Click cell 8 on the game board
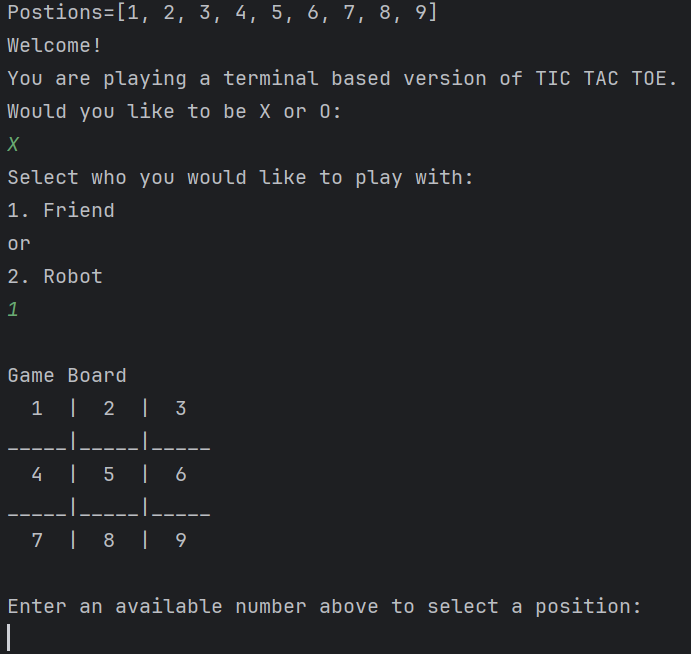691x654 pixels. point(109,540)
